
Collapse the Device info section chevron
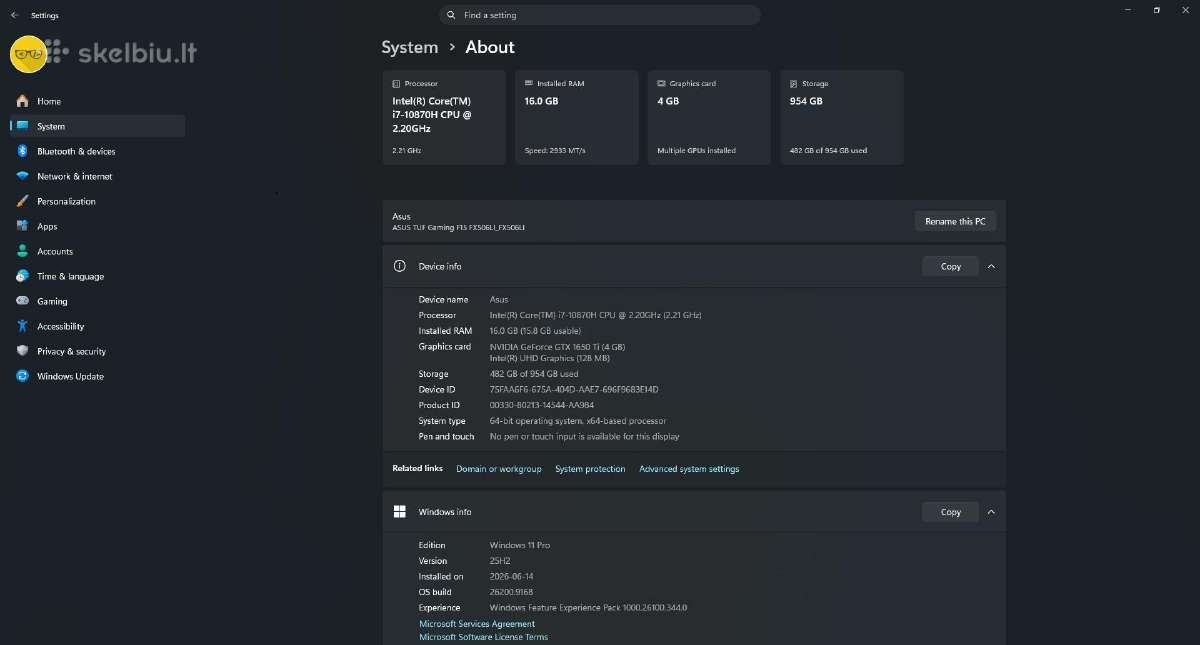[991, 266]
